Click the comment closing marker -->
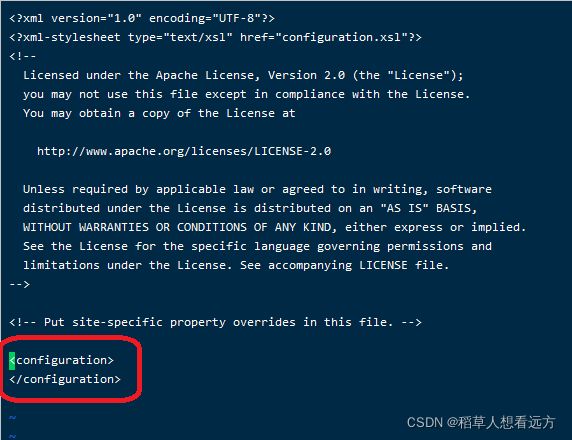This screenshot has height=440, width=572. [19, 284]
